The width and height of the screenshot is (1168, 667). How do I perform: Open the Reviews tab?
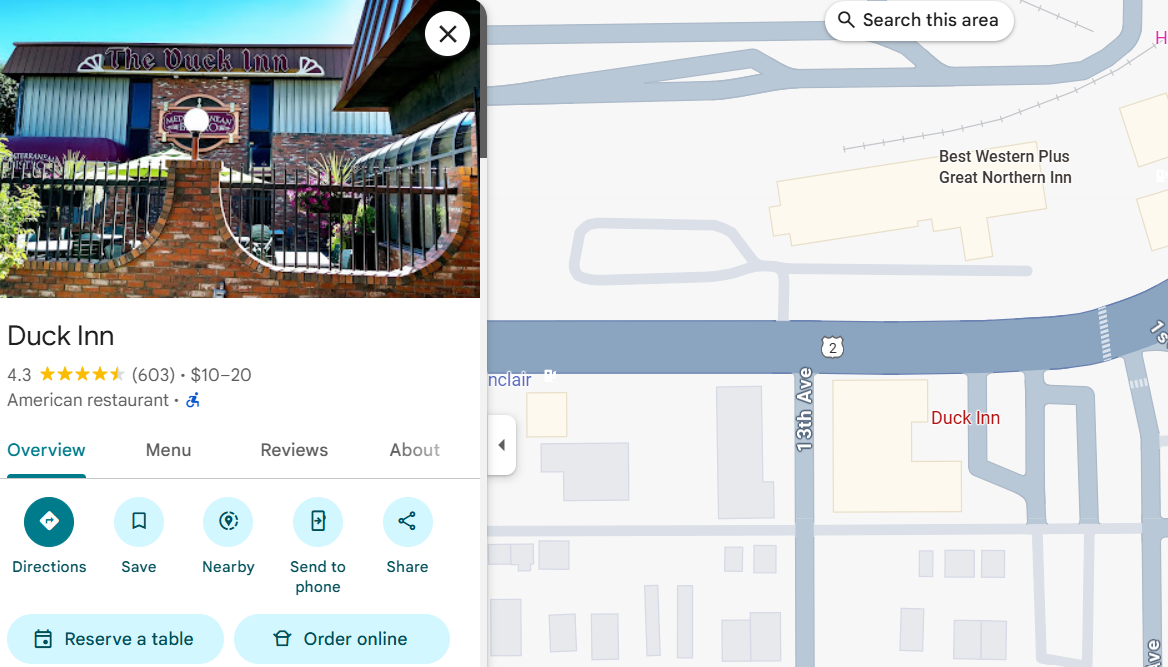pyautogui.click(x=294, y=450)
